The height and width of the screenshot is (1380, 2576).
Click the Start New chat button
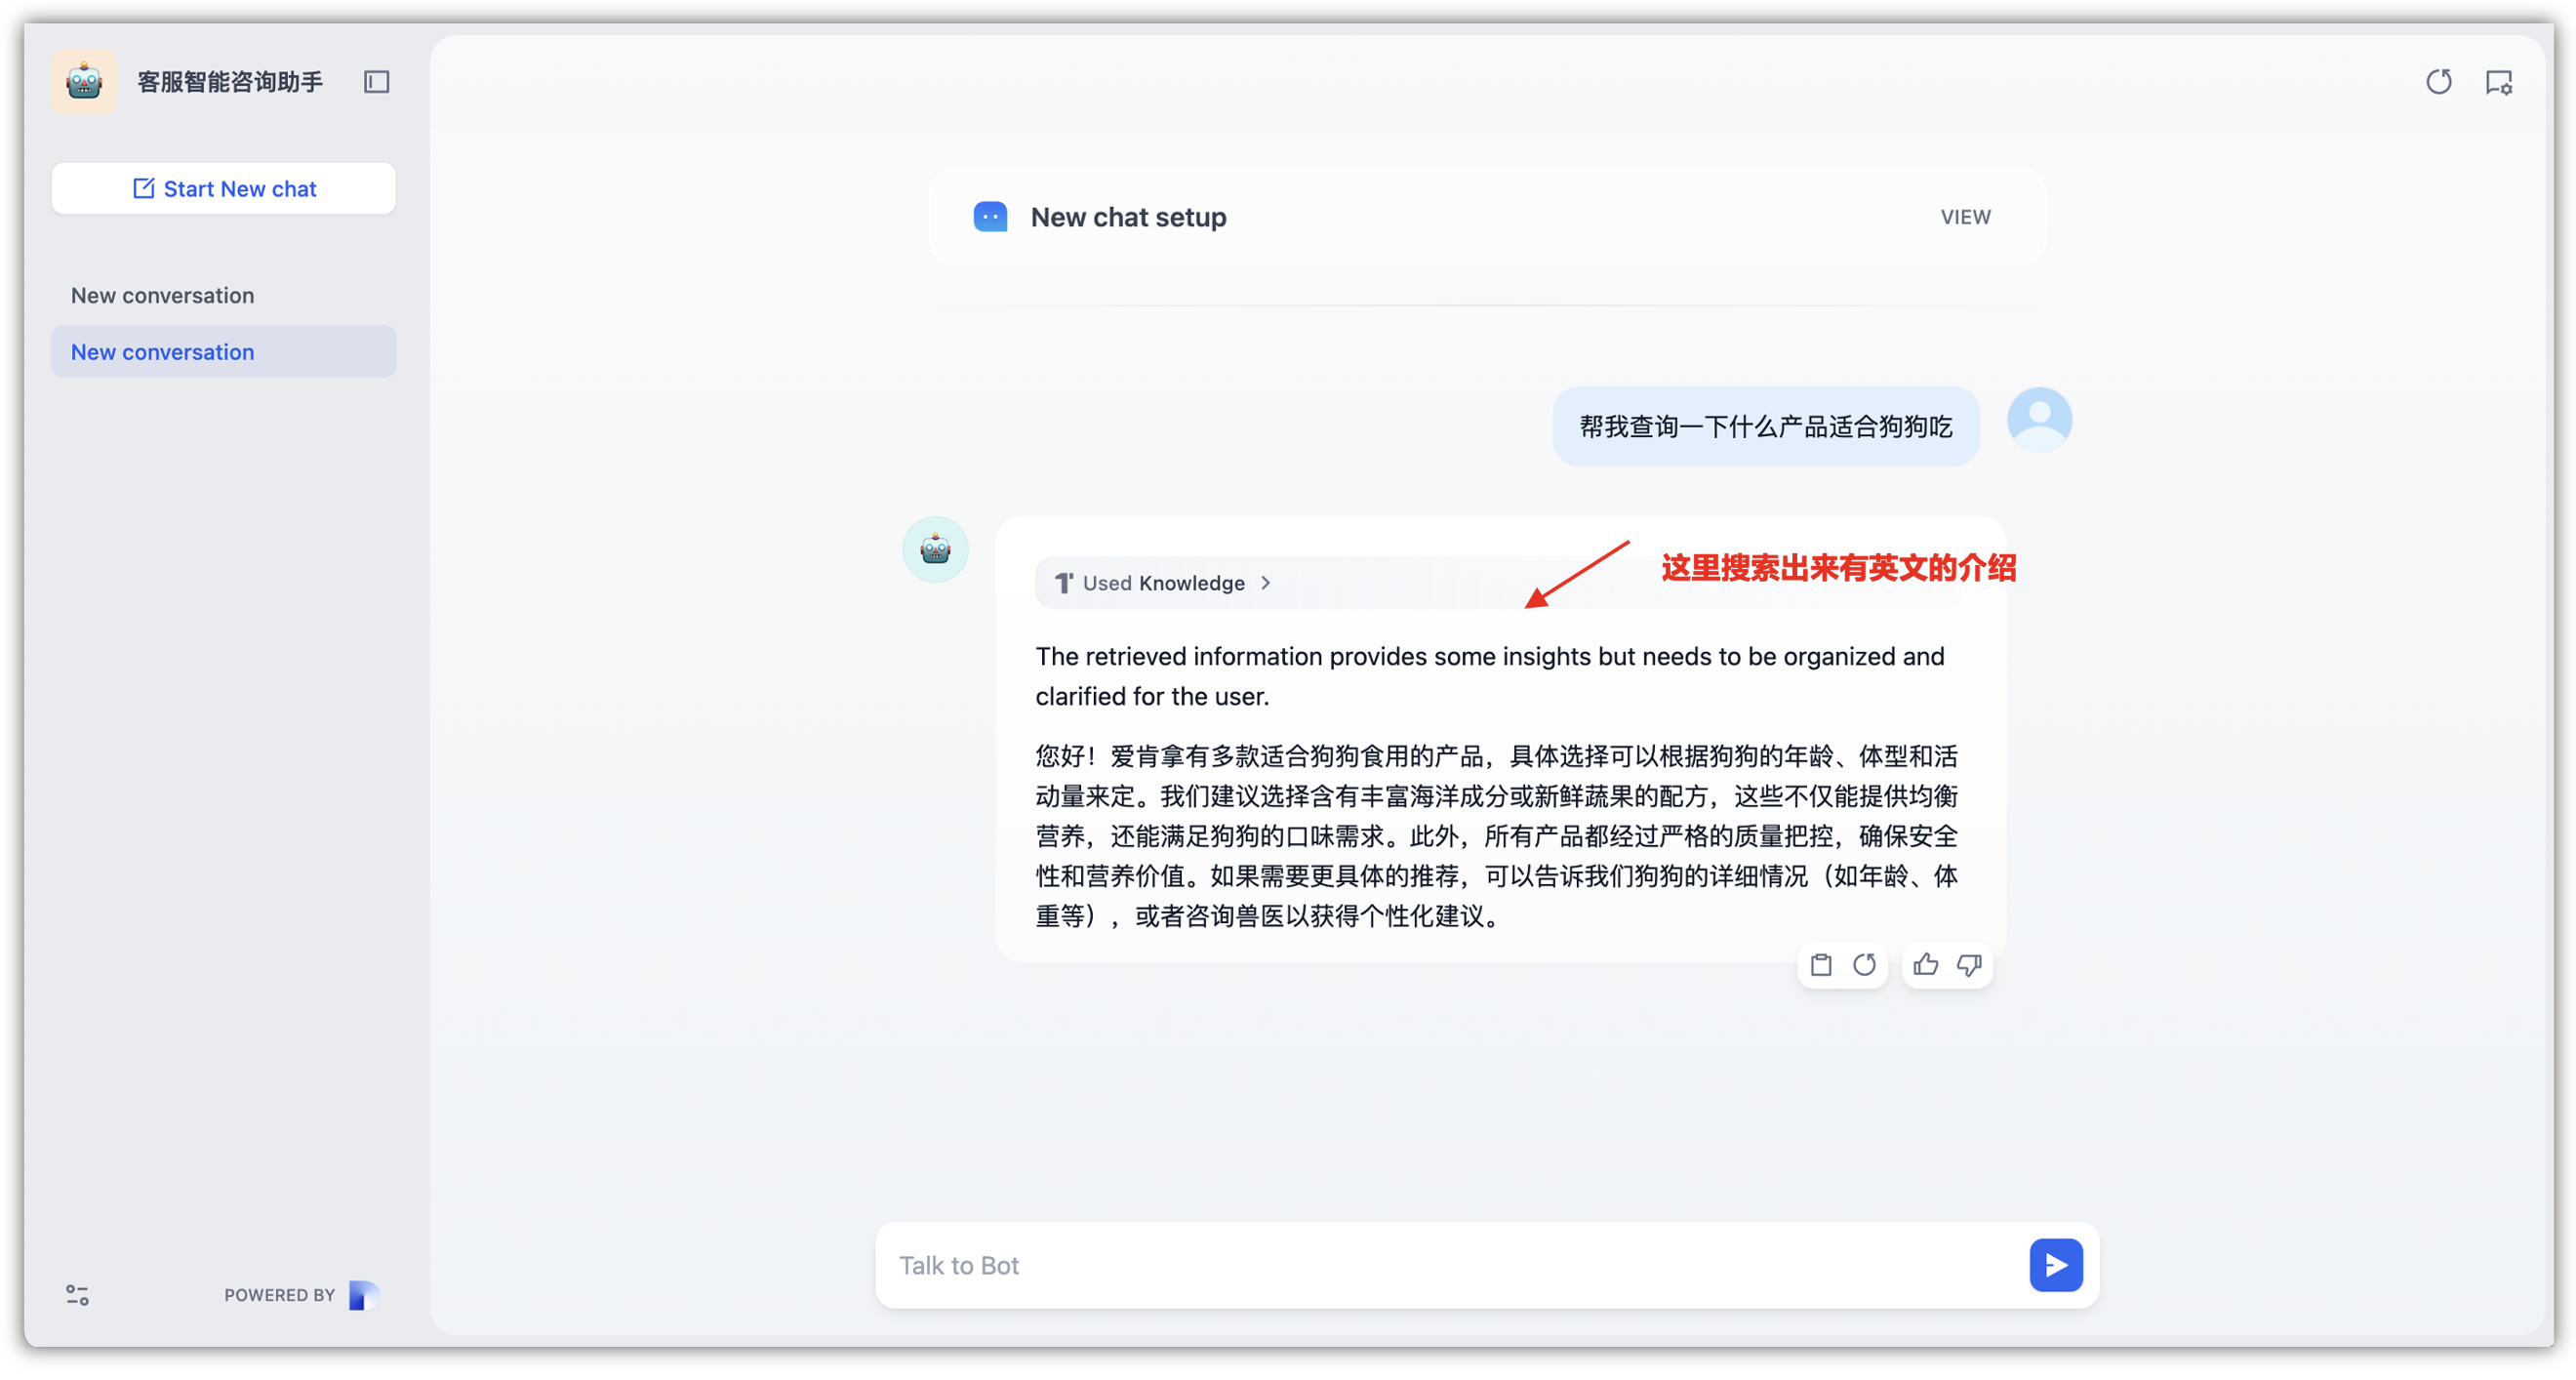(x=224, y=189)
